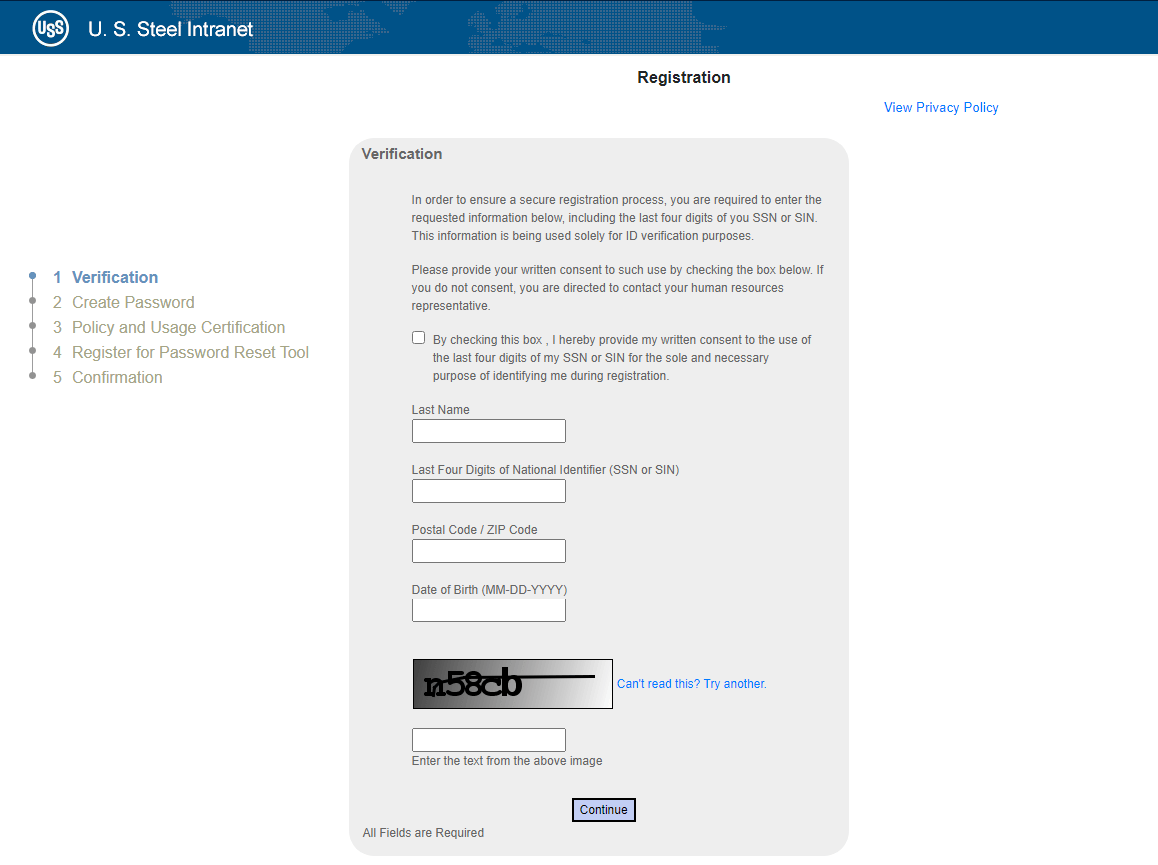Click the Registration heading
The width and height of the screenshot is (1158, 865).
pos(684,78)
